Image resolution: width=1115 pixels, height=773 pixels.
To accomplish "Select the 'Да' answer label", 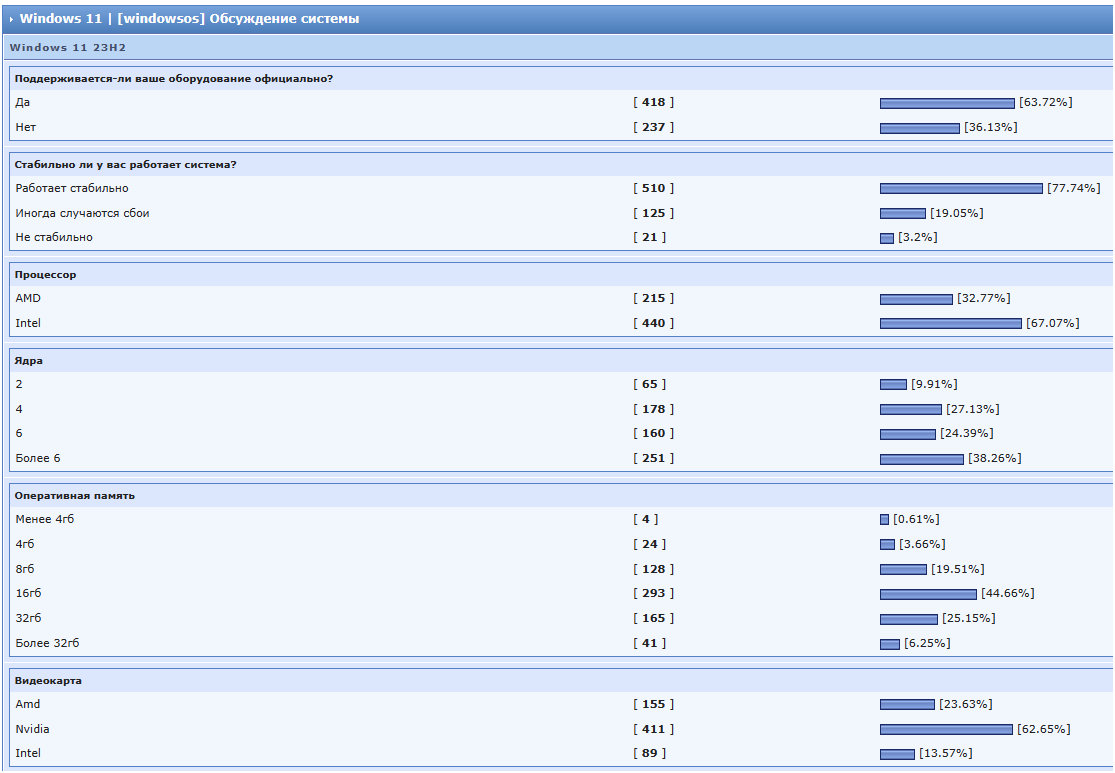I will pos(23,102).
